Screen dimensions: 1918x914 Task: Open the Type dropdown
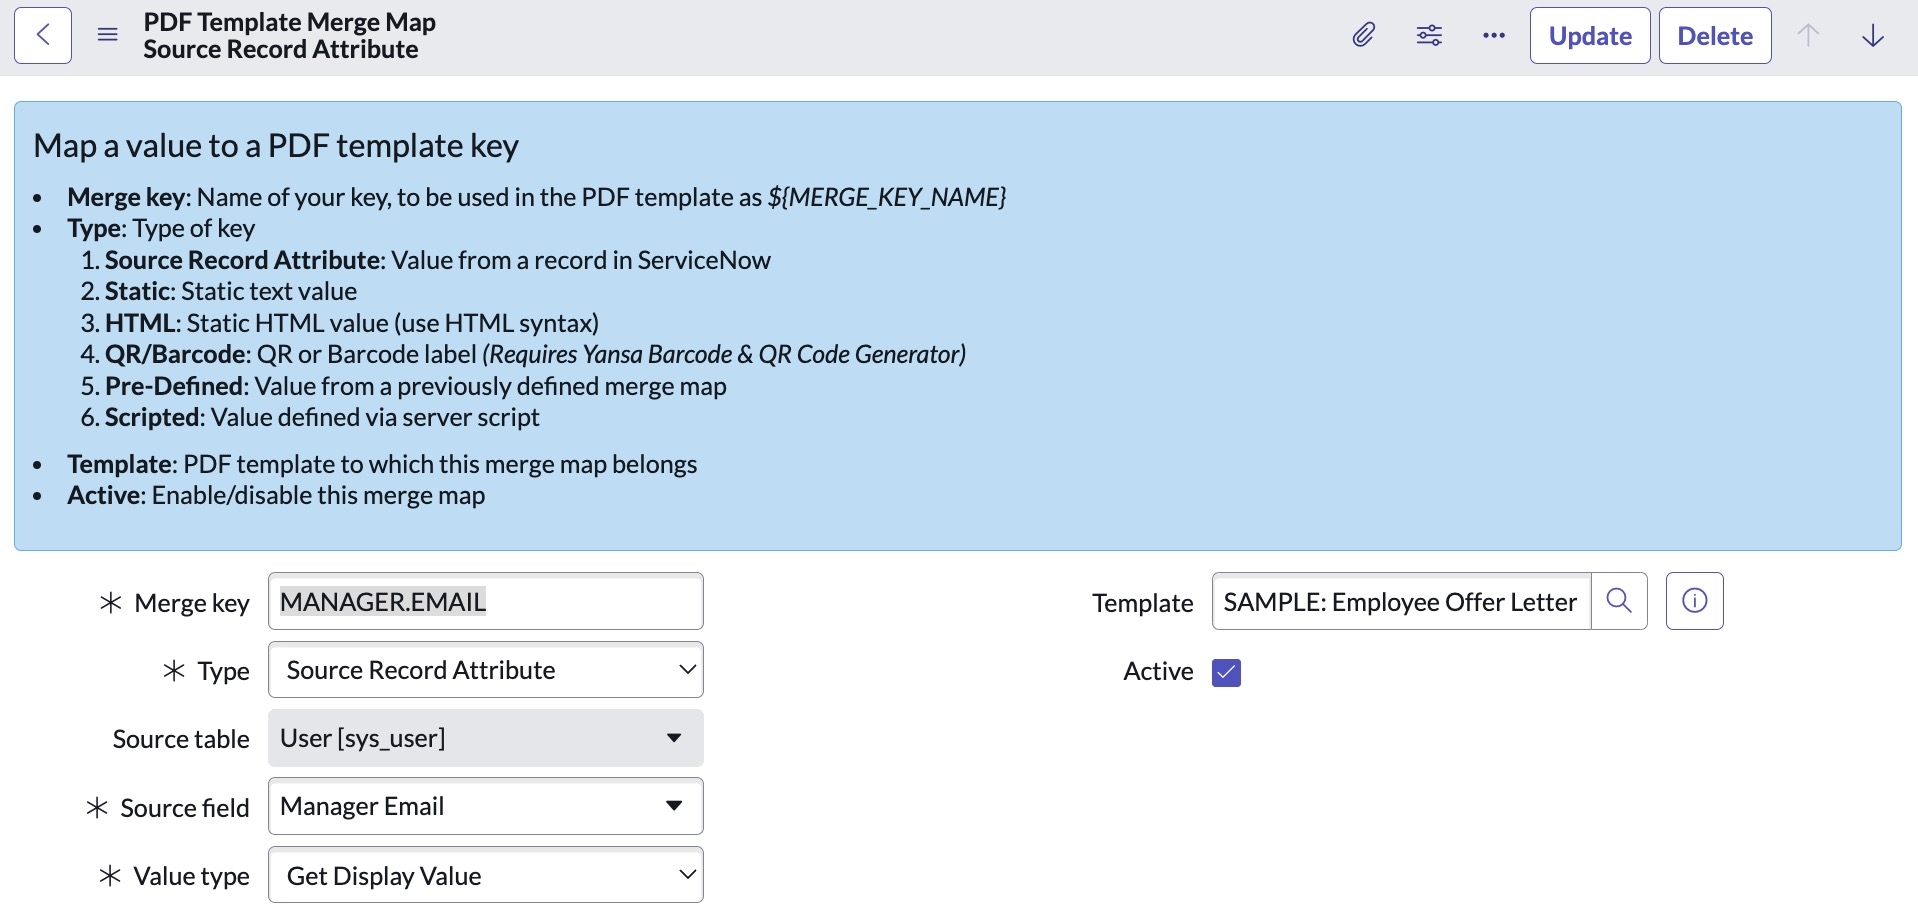(485, 670)
